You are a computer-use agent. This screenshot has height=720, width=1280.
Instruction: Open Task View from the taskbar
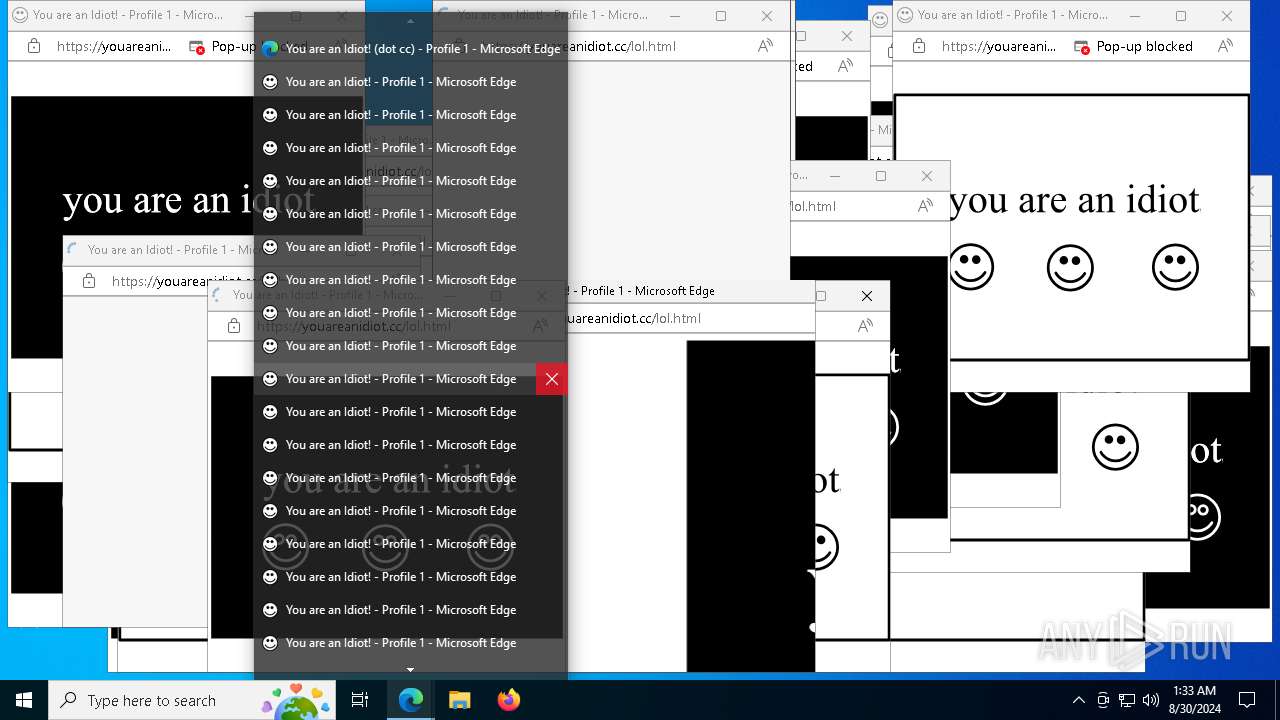pos(360,700)
